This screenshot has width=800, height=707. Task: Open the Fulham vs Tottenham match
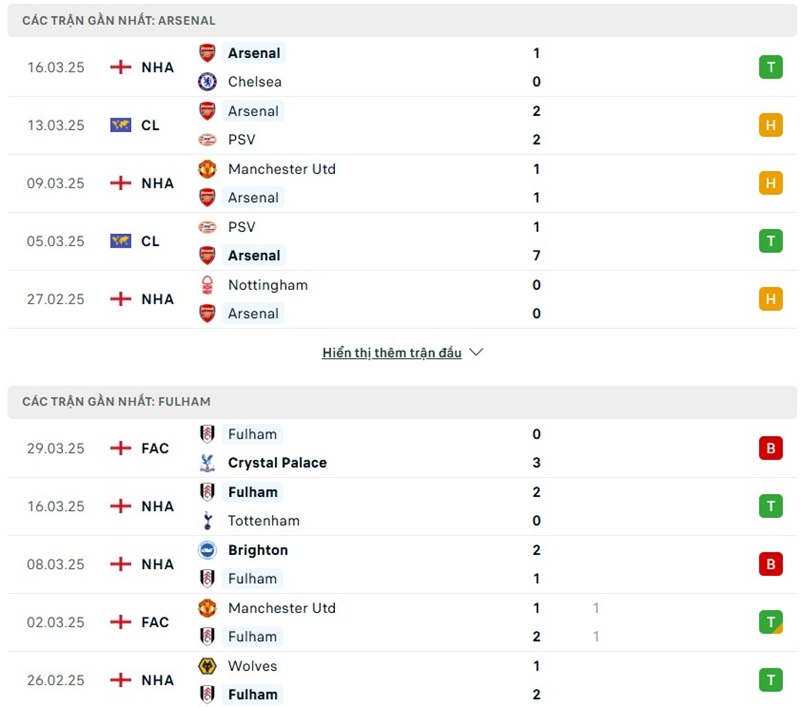tap(400, 506)
